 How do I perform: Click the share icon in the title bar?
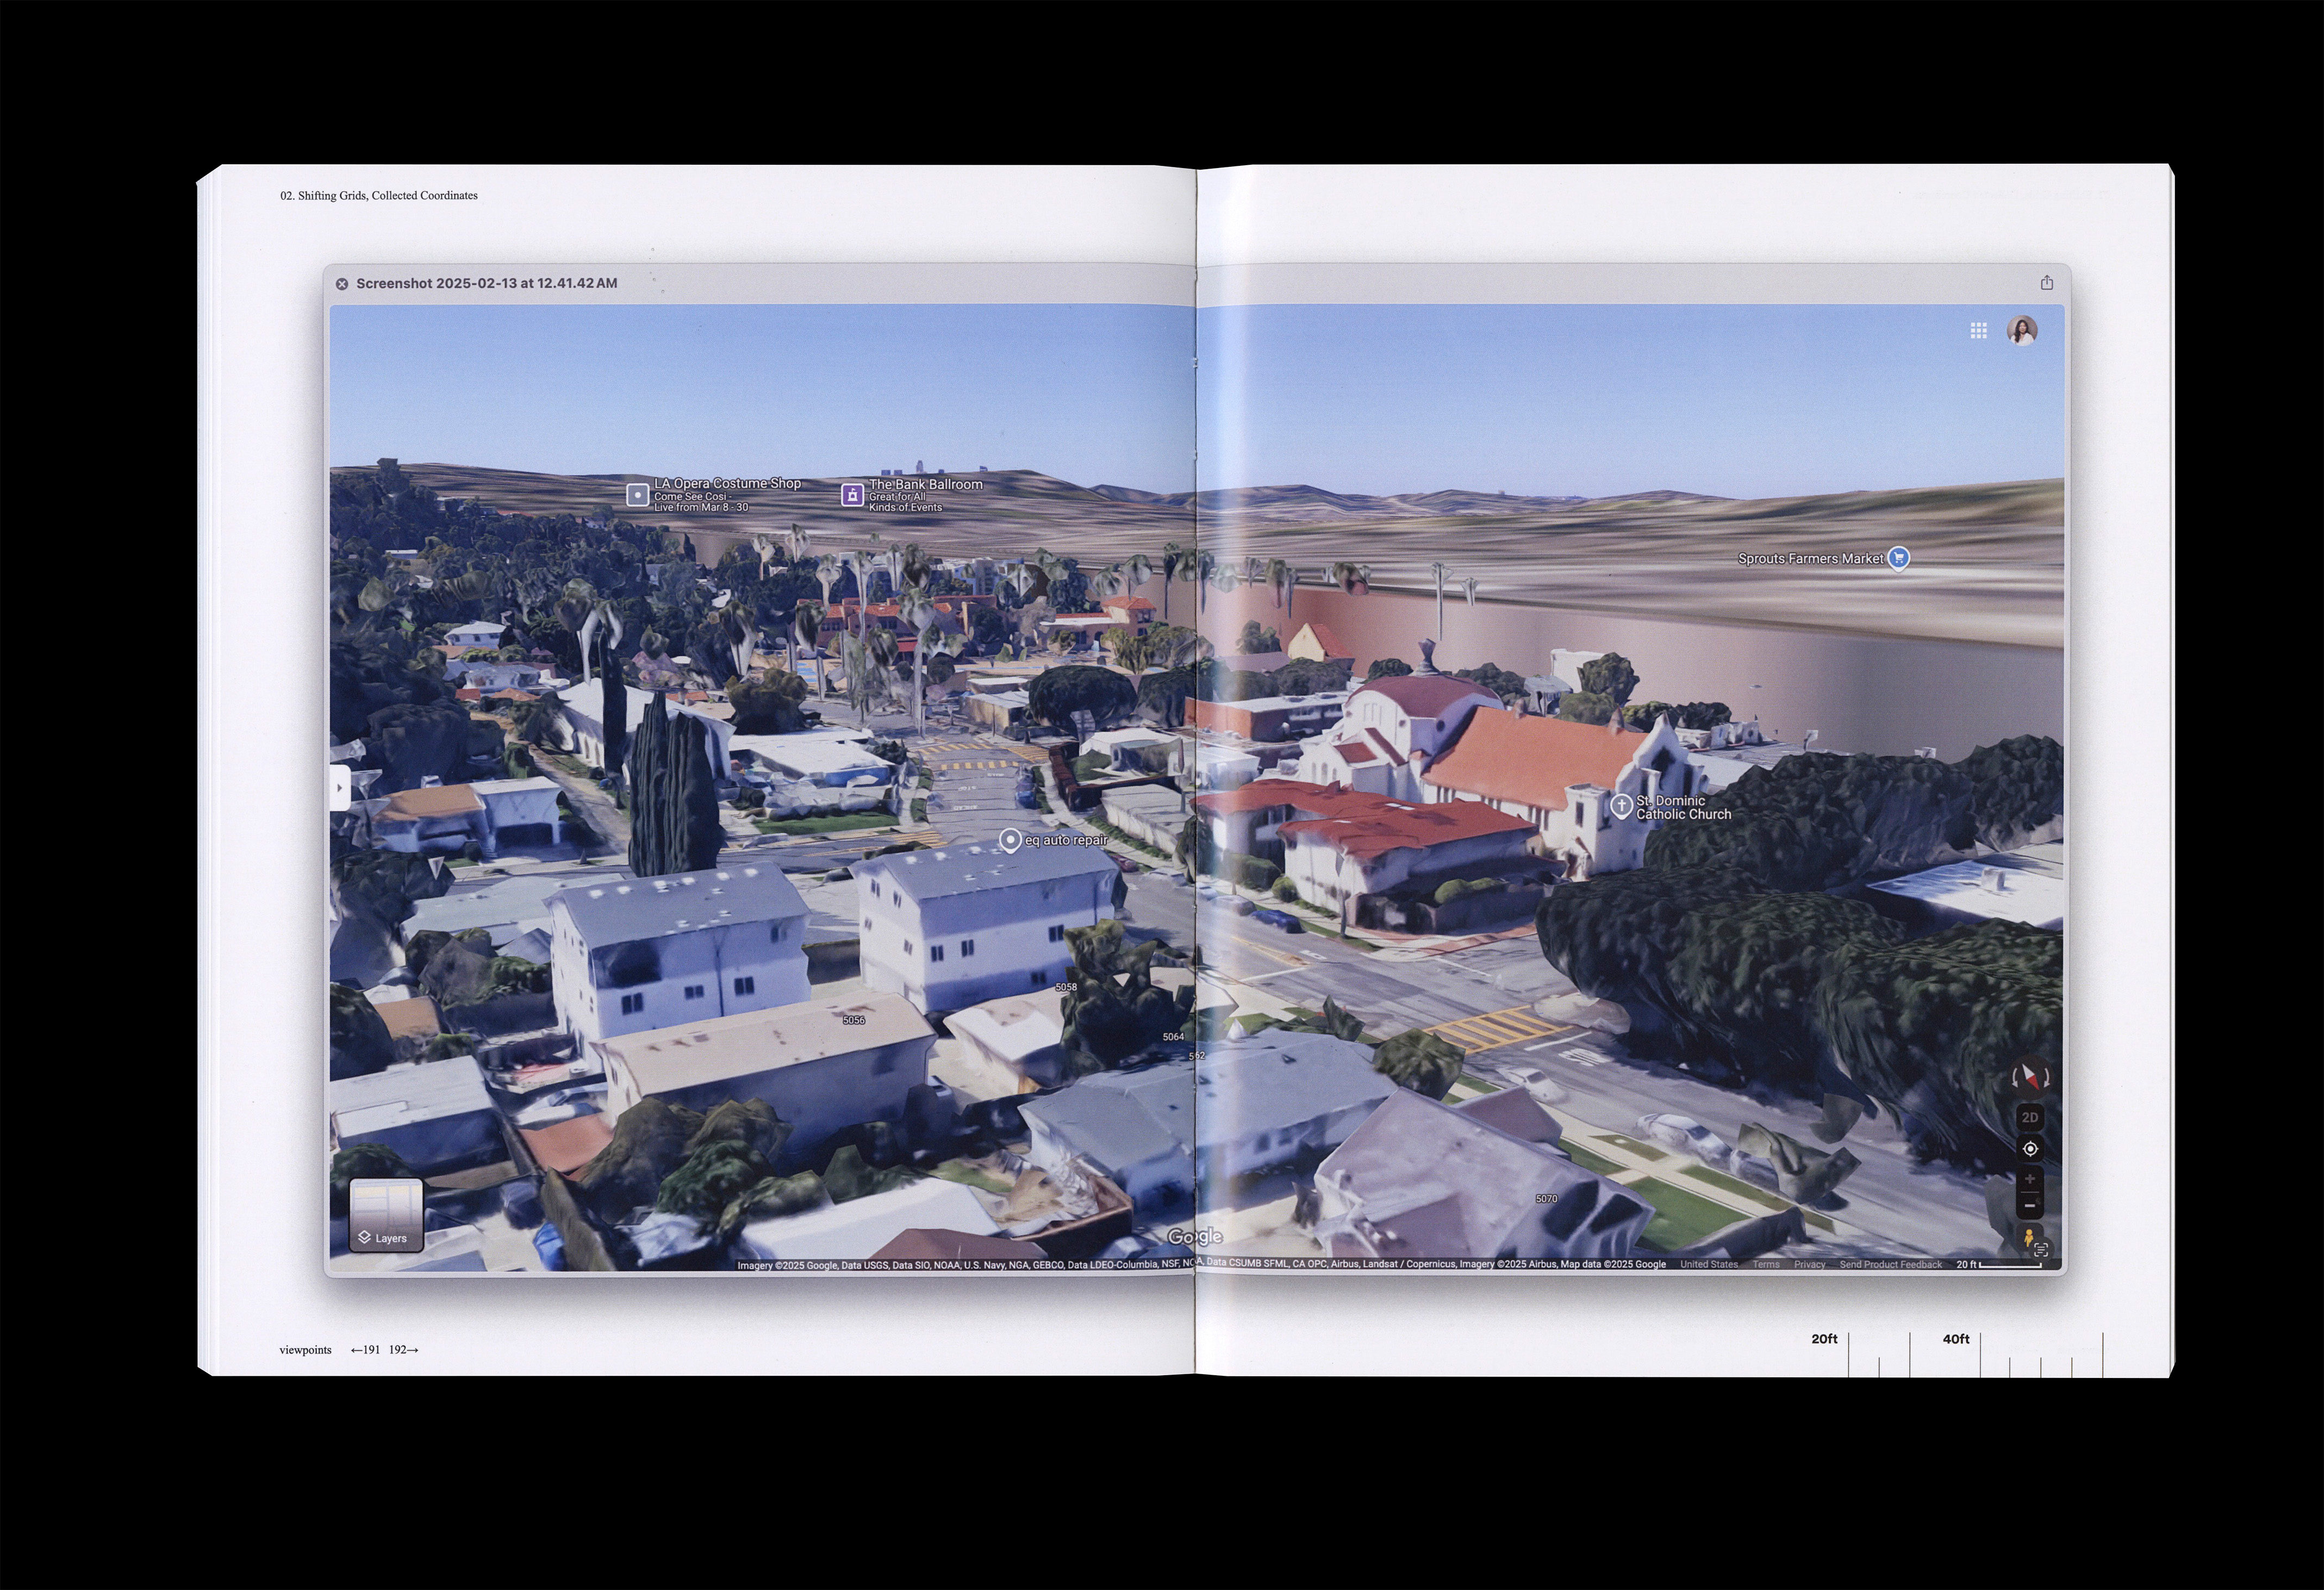2047,283
